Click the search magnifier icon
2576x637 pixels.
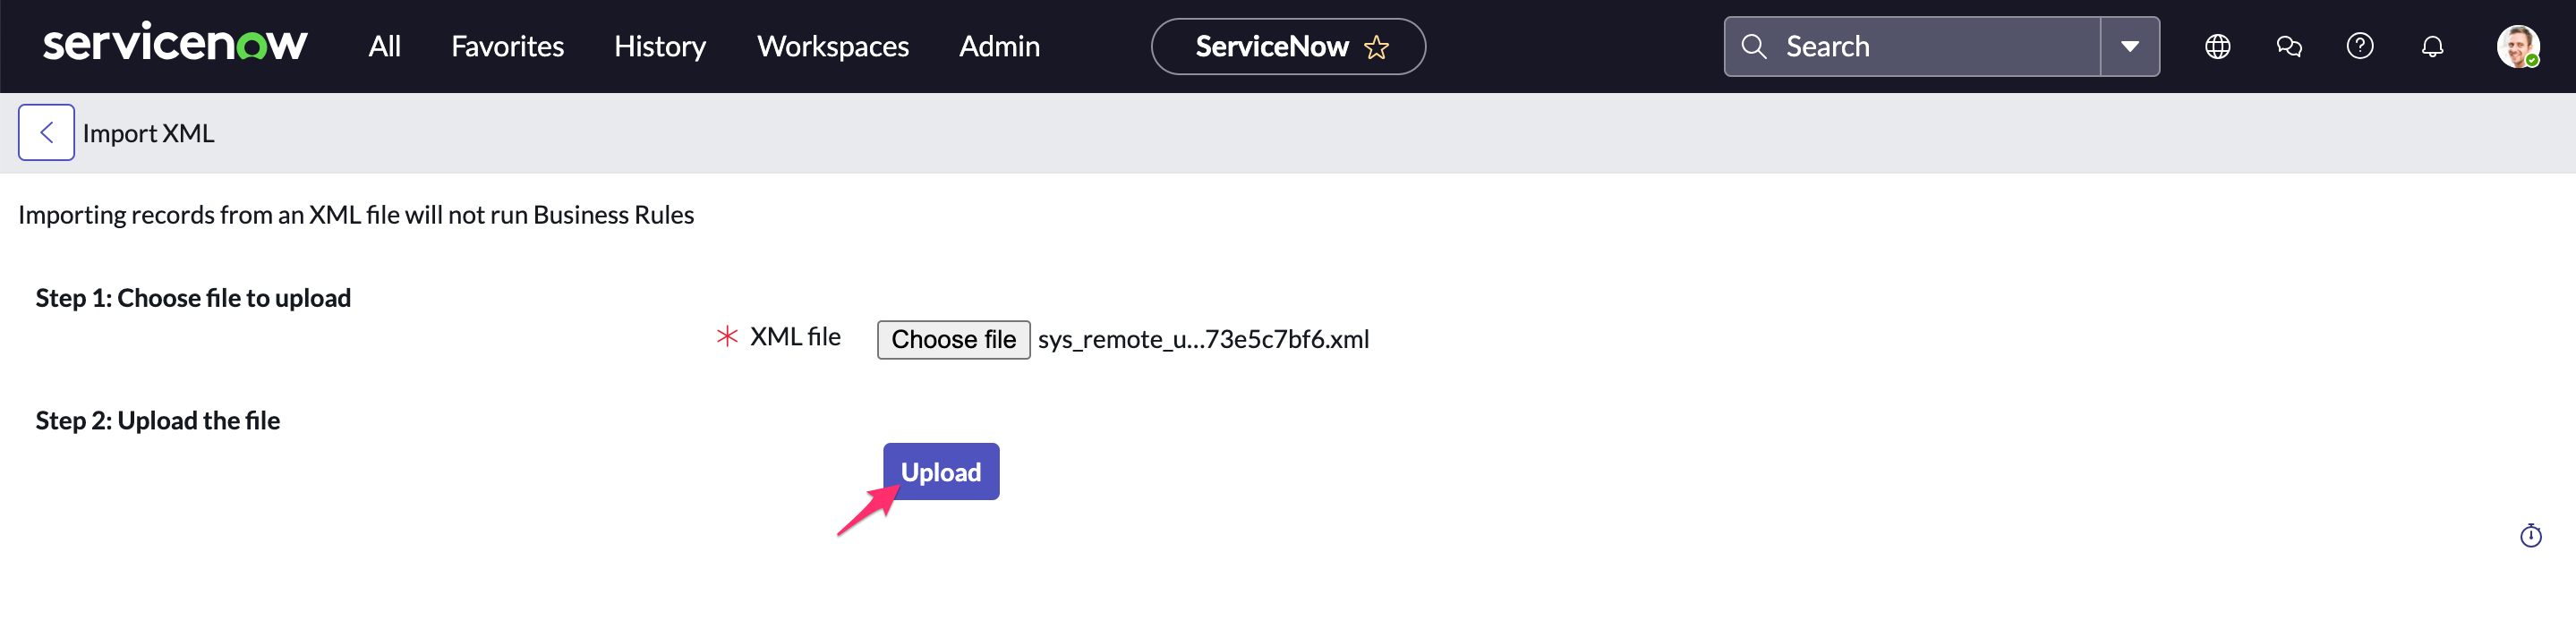click(1753, 47)
